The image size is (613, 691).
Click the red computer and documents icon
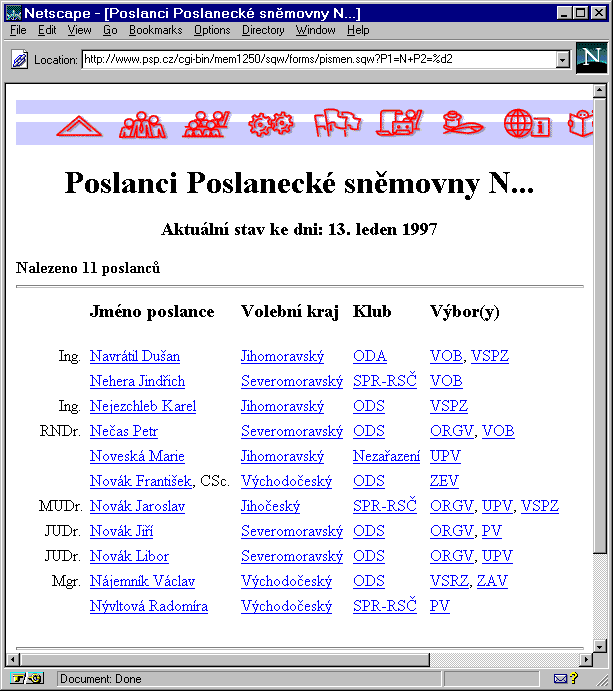point(399,123)
